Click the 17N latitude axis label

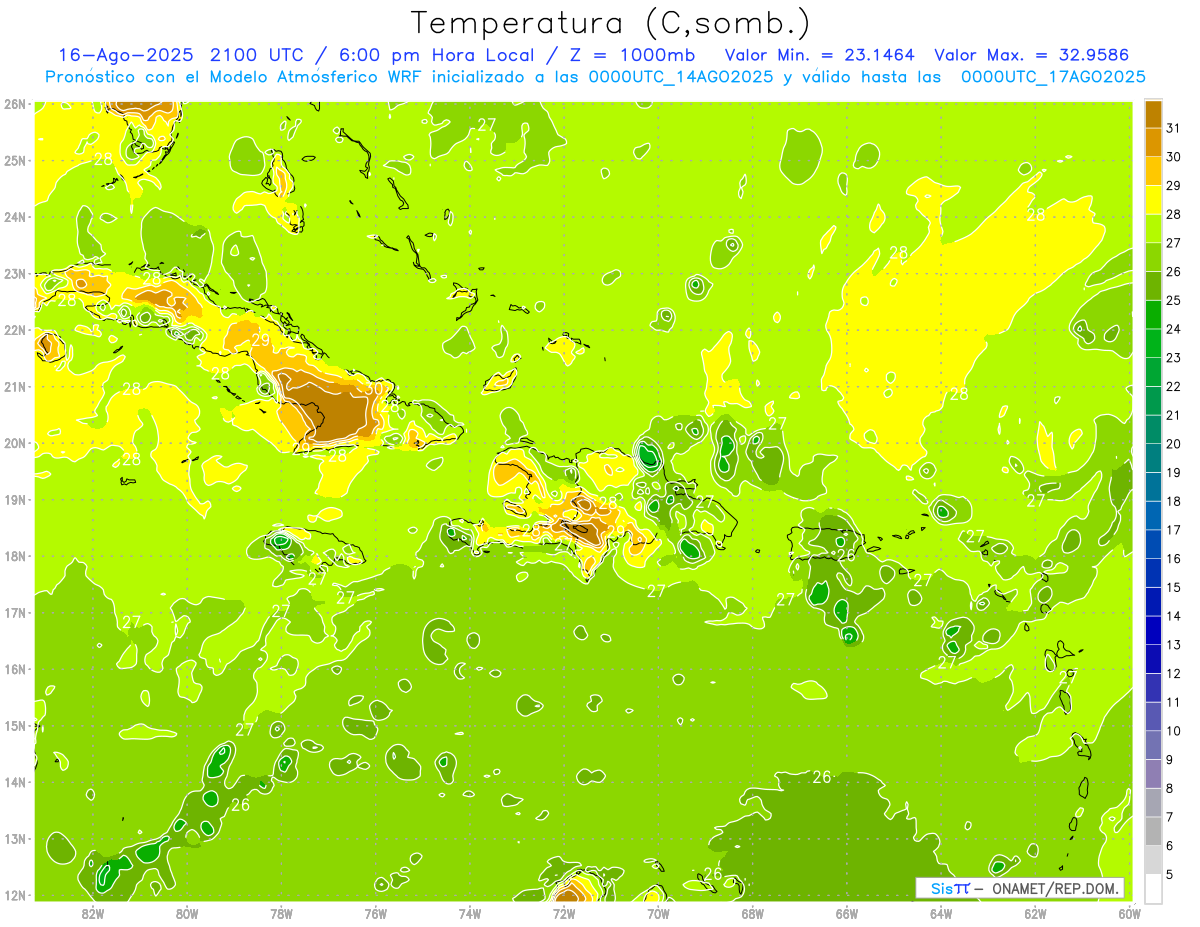(14, 612)
